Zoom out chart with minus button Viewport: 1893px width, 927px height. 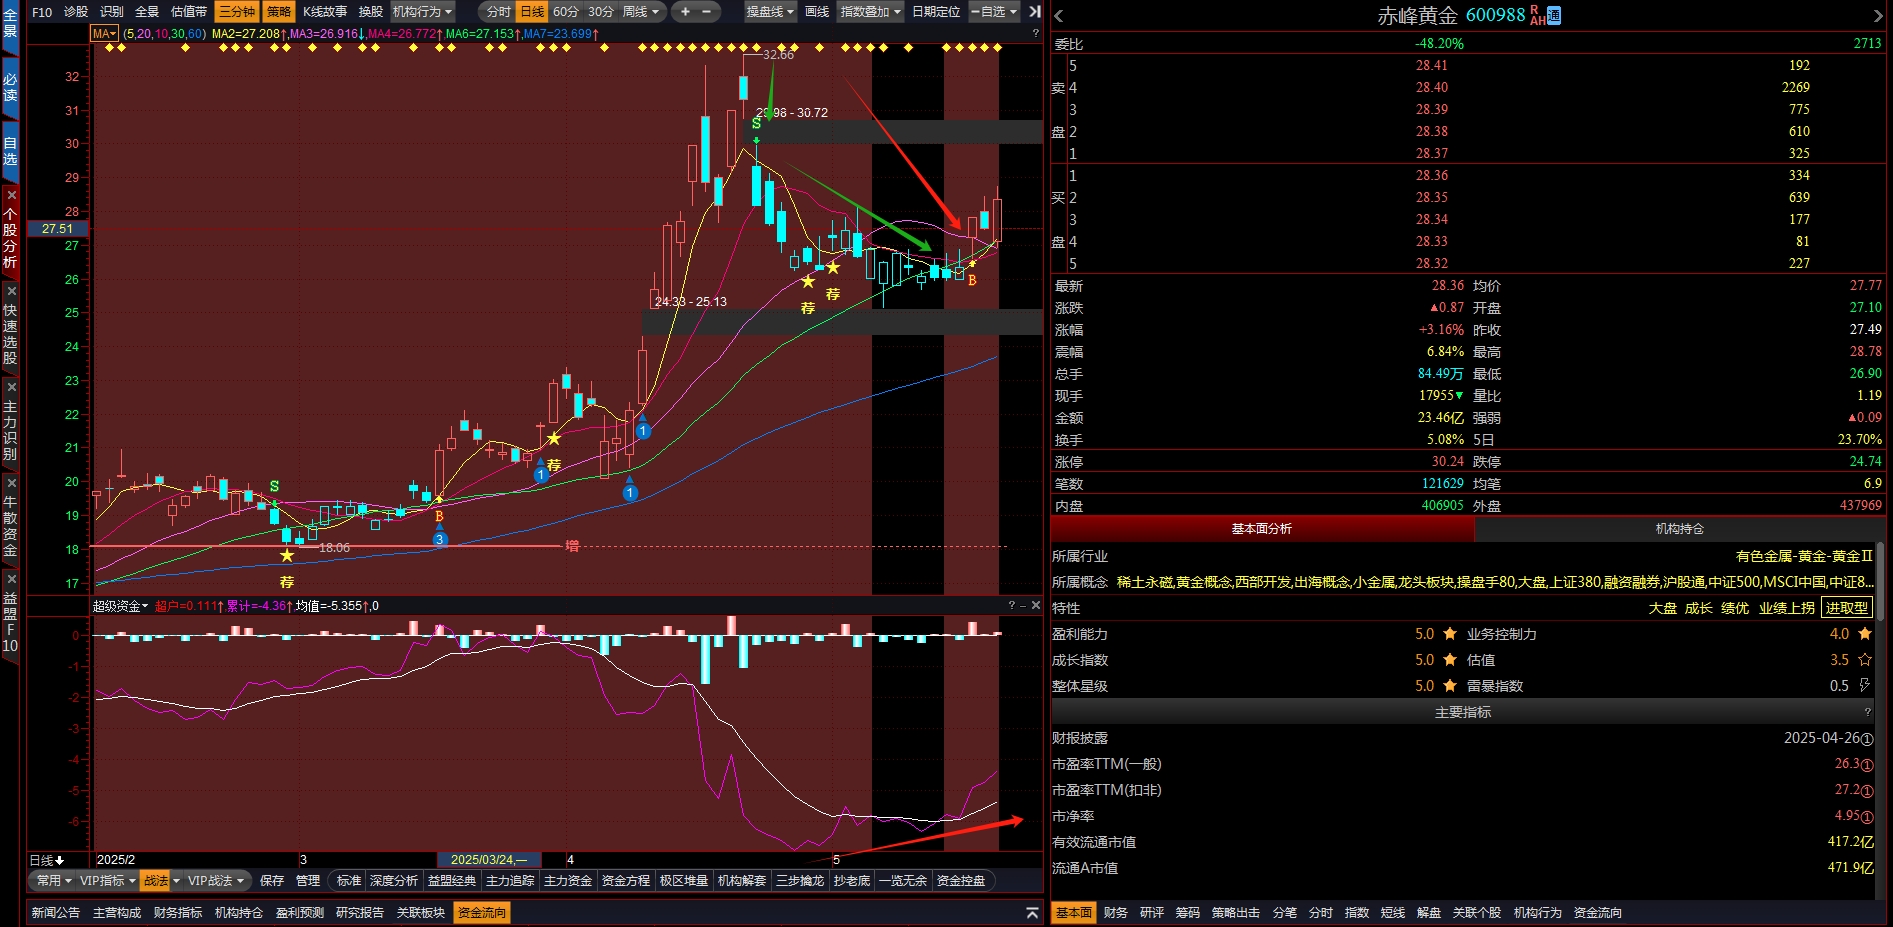706,12
